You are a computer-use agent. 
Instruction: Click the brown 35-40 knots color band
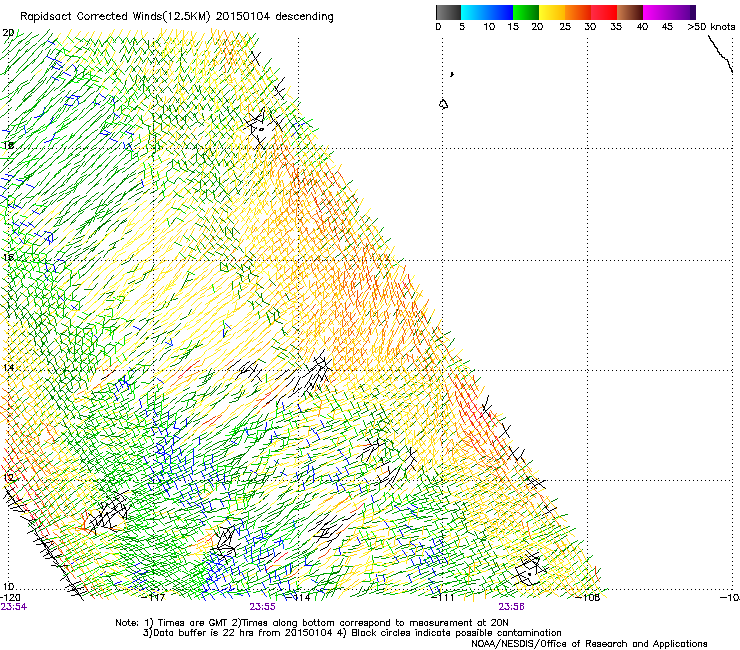(630, 12)
